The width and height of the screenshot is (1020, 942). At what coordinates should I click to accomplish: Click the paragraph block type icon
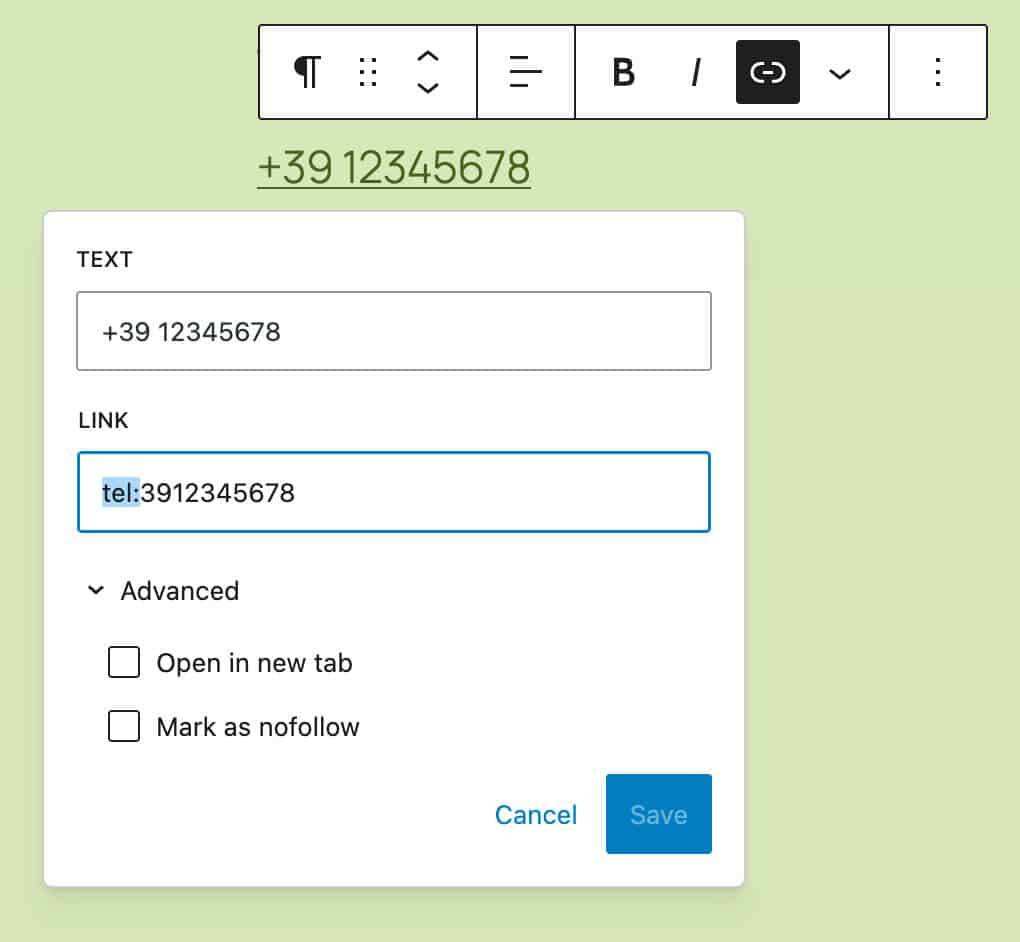308,72
